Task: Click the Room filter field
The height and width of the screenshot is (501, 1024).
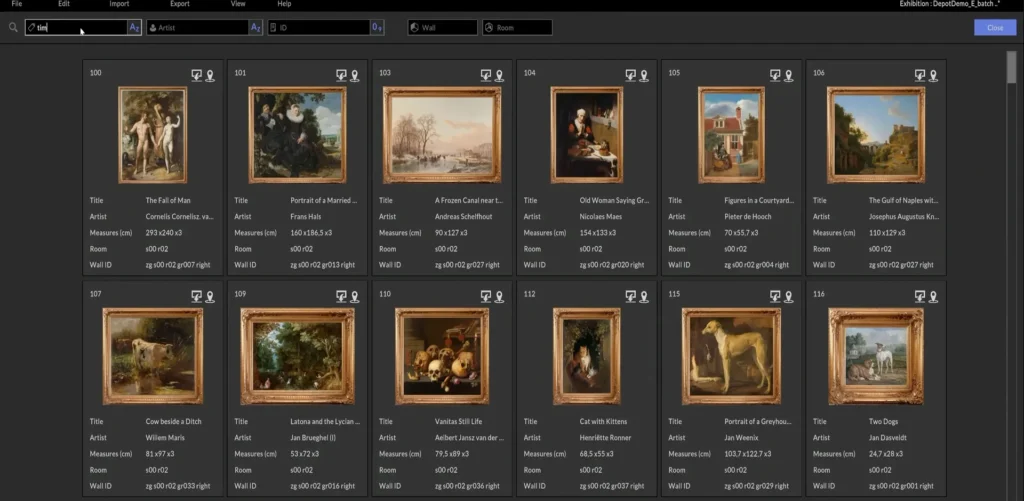Action: pyautogui.click(x=517, y=27)
